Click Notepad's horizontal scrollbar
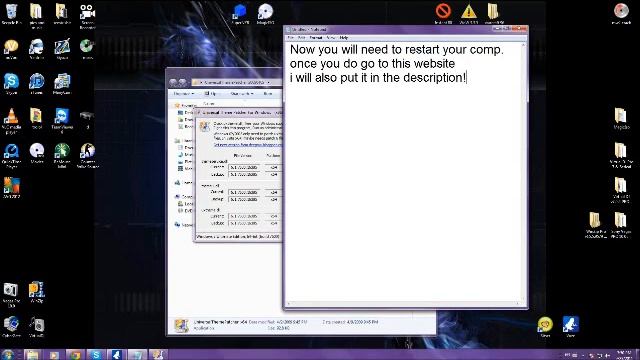 [403, 304]
